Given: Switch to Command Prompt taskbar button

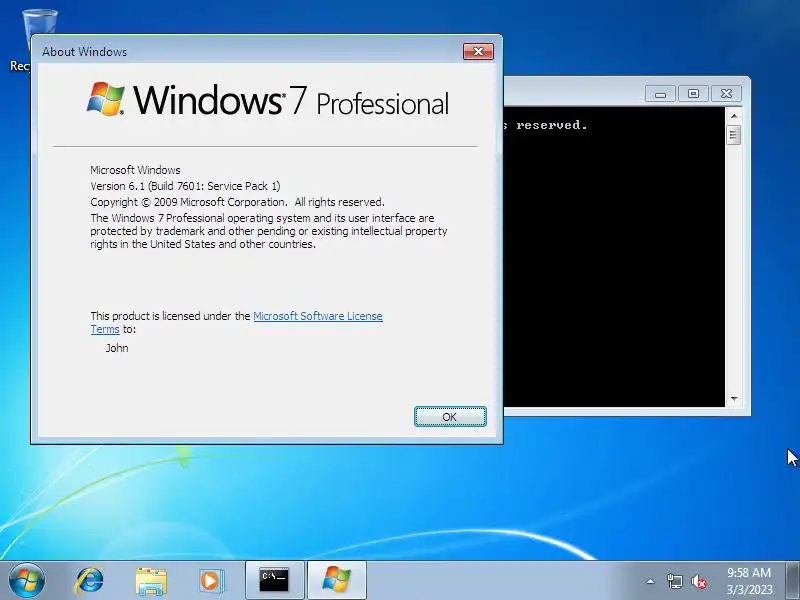Looking at the screenshot, I should (x=274, y=581).
